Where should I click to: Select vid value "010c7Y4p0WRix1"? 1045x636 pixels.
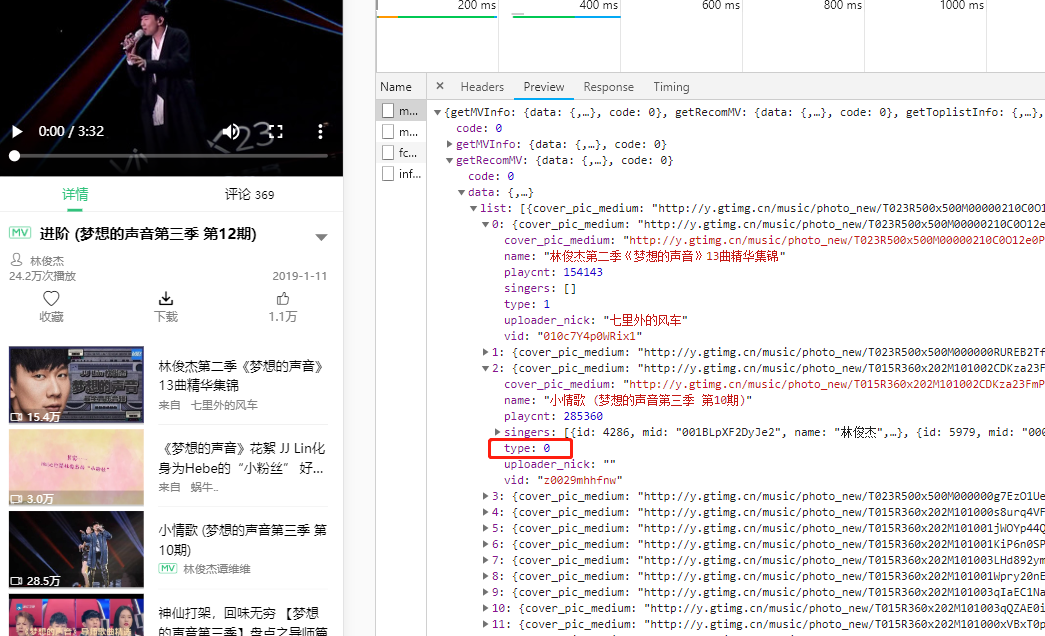590,336
